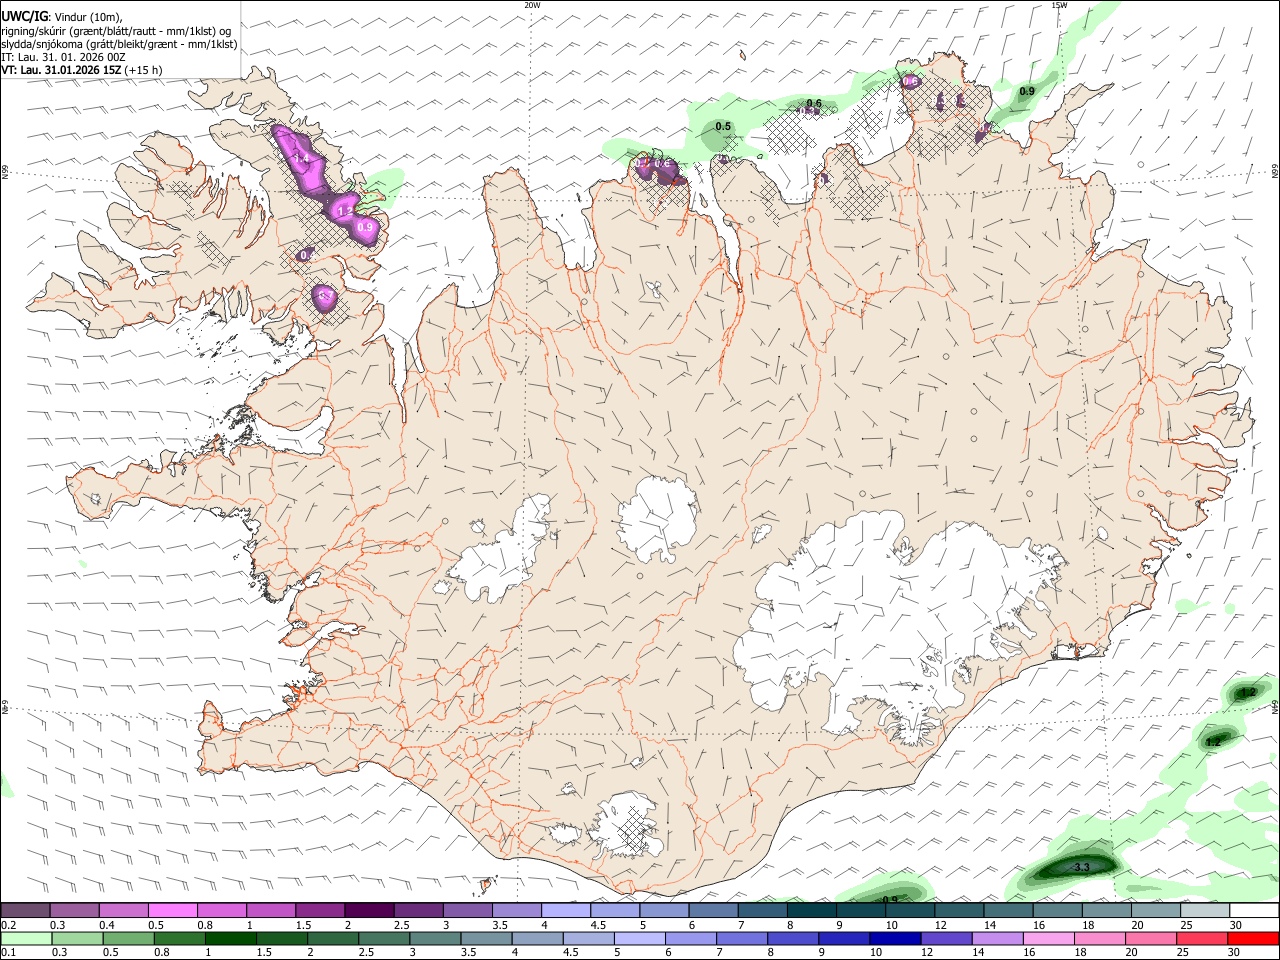Image resolution: width=1280 pixels, height=960 pixels.
Task: Click the 0.9 value on green patch northeast
Action: (x=1027, y=91)
